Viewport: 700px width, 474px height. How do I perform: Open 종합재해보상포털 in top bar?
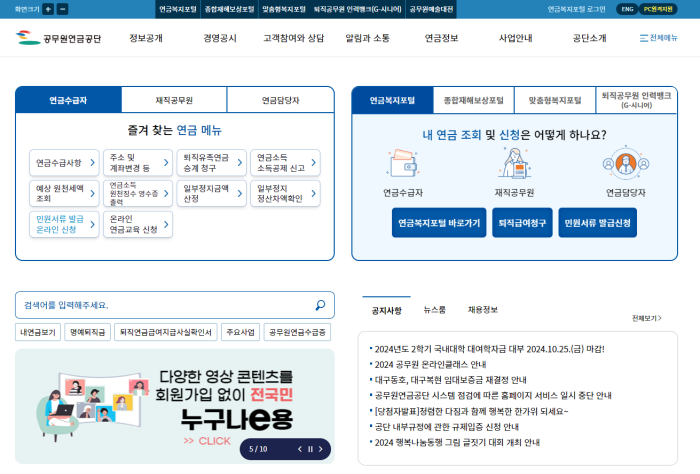coord(229,9)
